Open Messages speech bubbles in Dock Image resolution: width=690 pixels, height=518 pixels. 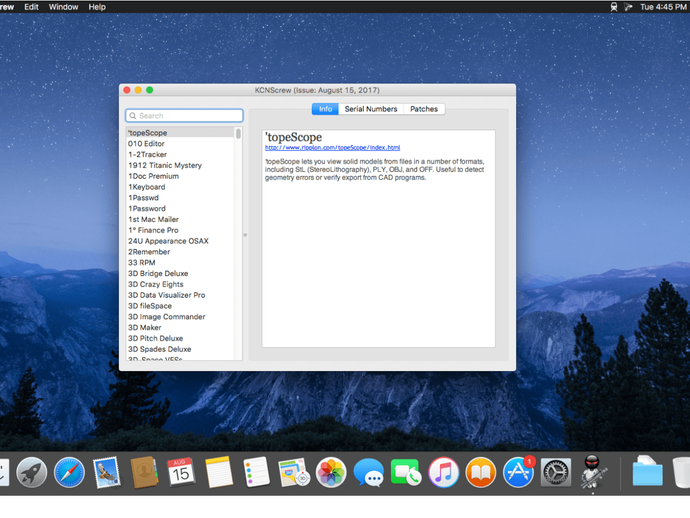(x=369, y=473)
